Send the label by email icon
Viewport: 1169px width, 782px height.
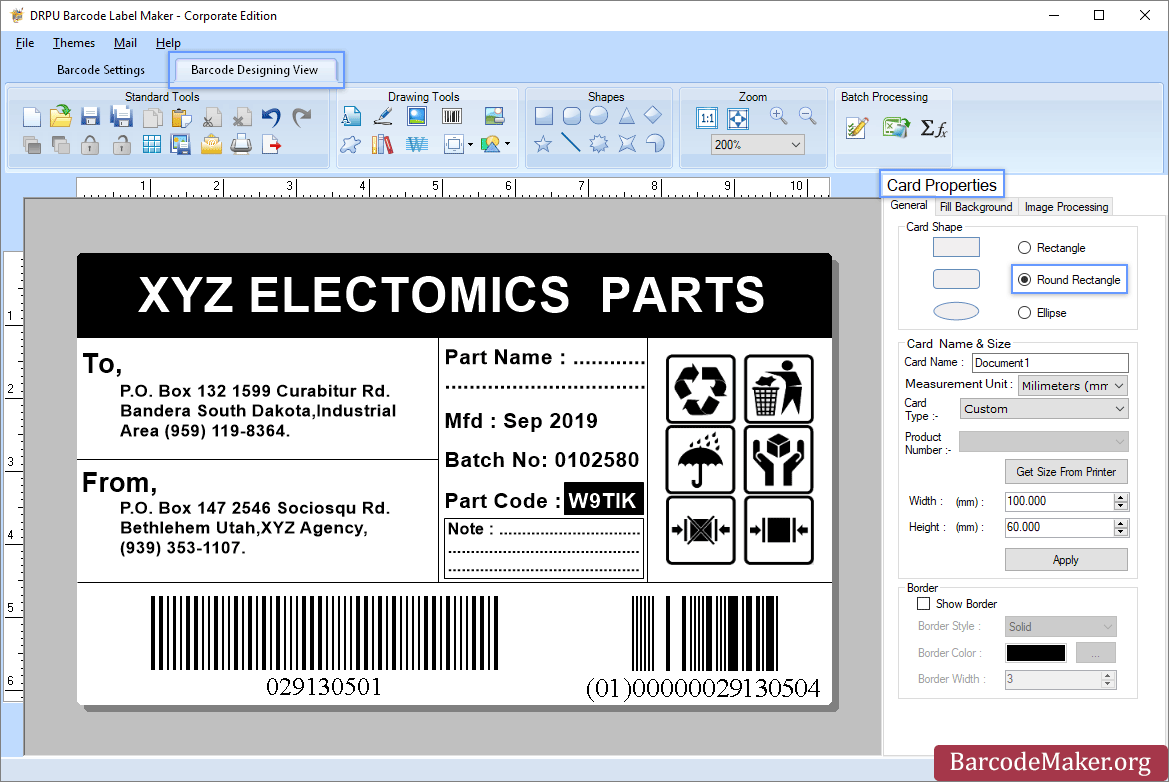(211, 144)
